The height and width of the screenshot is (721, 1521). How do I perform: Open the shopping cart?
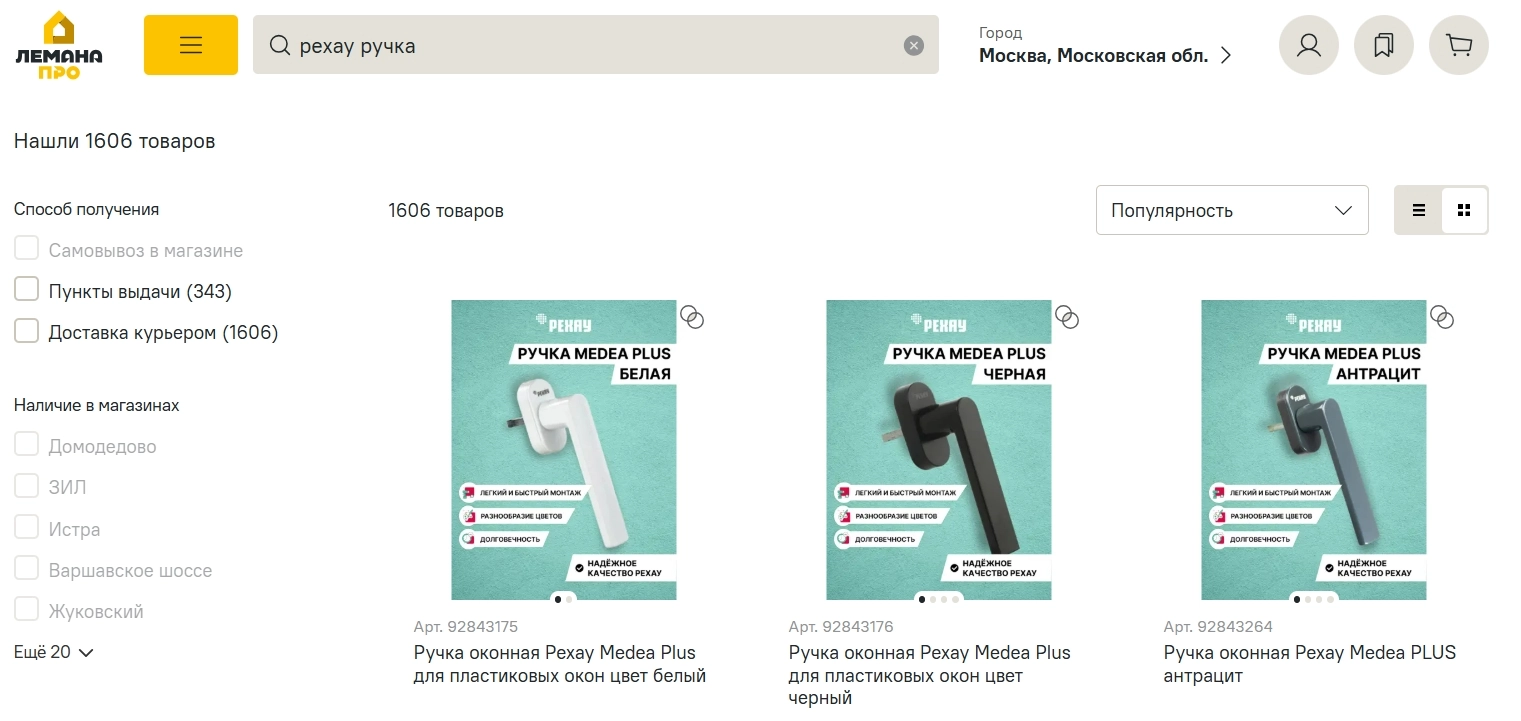pos(1458,45)
